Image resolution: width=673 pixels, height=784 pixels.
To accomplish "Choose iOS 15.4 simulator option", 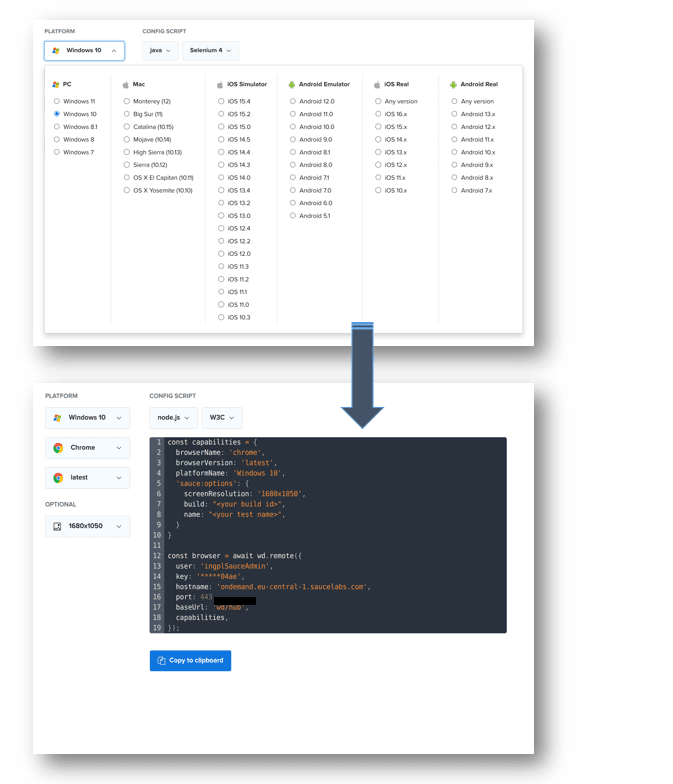I will (x=221, y=101).
